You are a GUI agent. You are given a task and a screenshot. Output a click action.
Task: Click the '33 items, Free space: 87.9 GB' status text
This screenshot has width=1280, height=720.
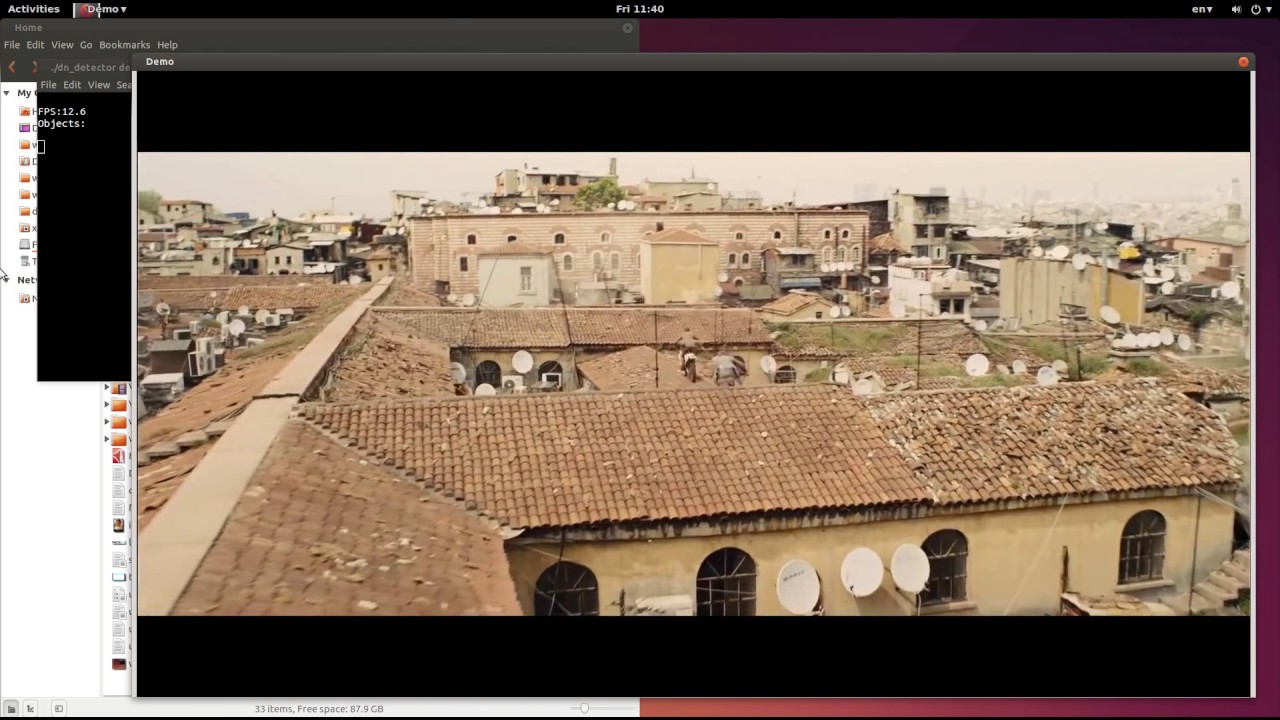(x=319, y=709)
